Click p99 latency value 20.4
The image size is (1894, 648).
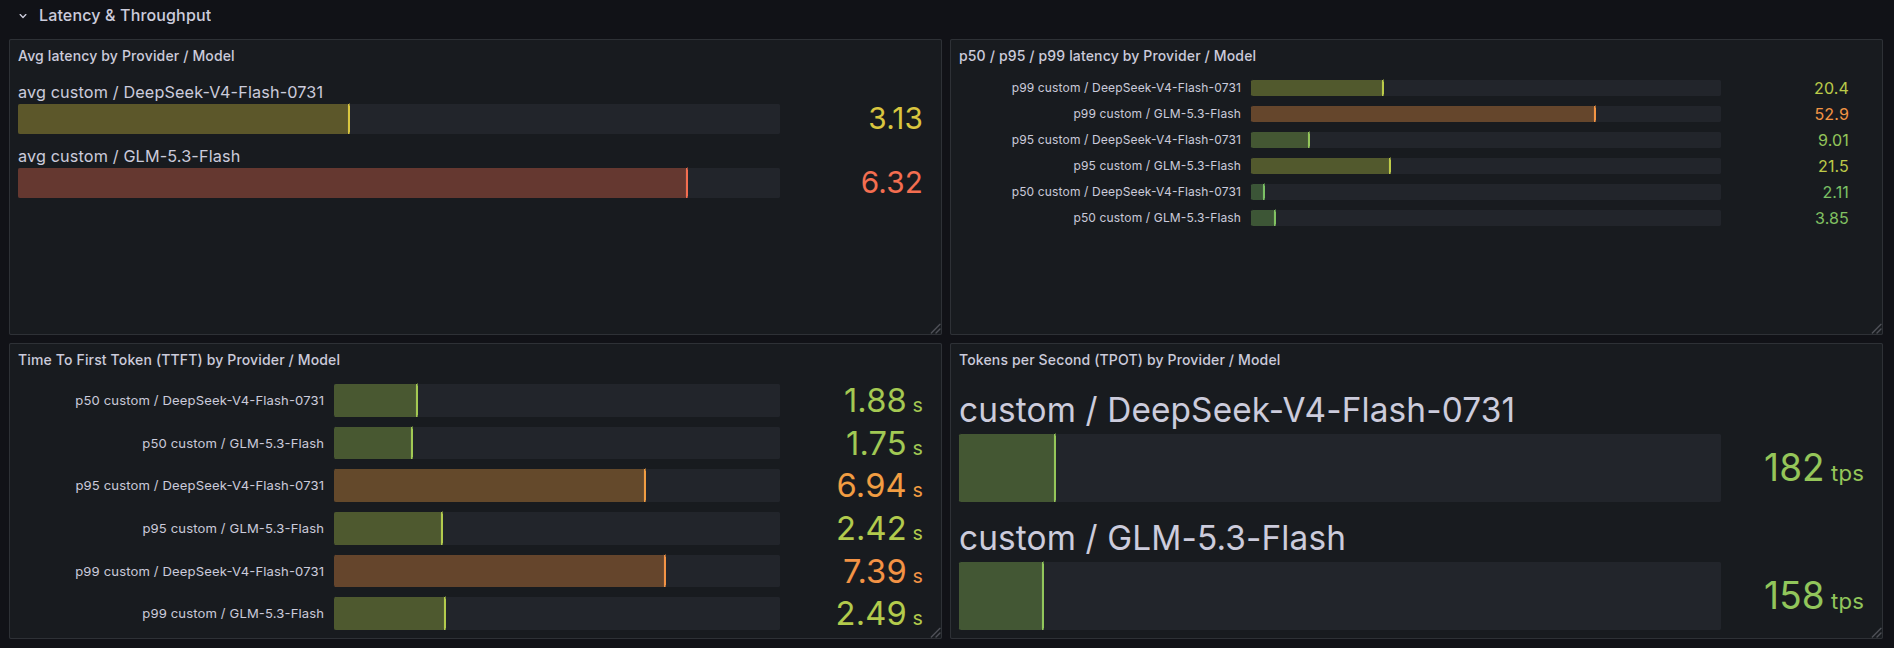(1831, 88)
